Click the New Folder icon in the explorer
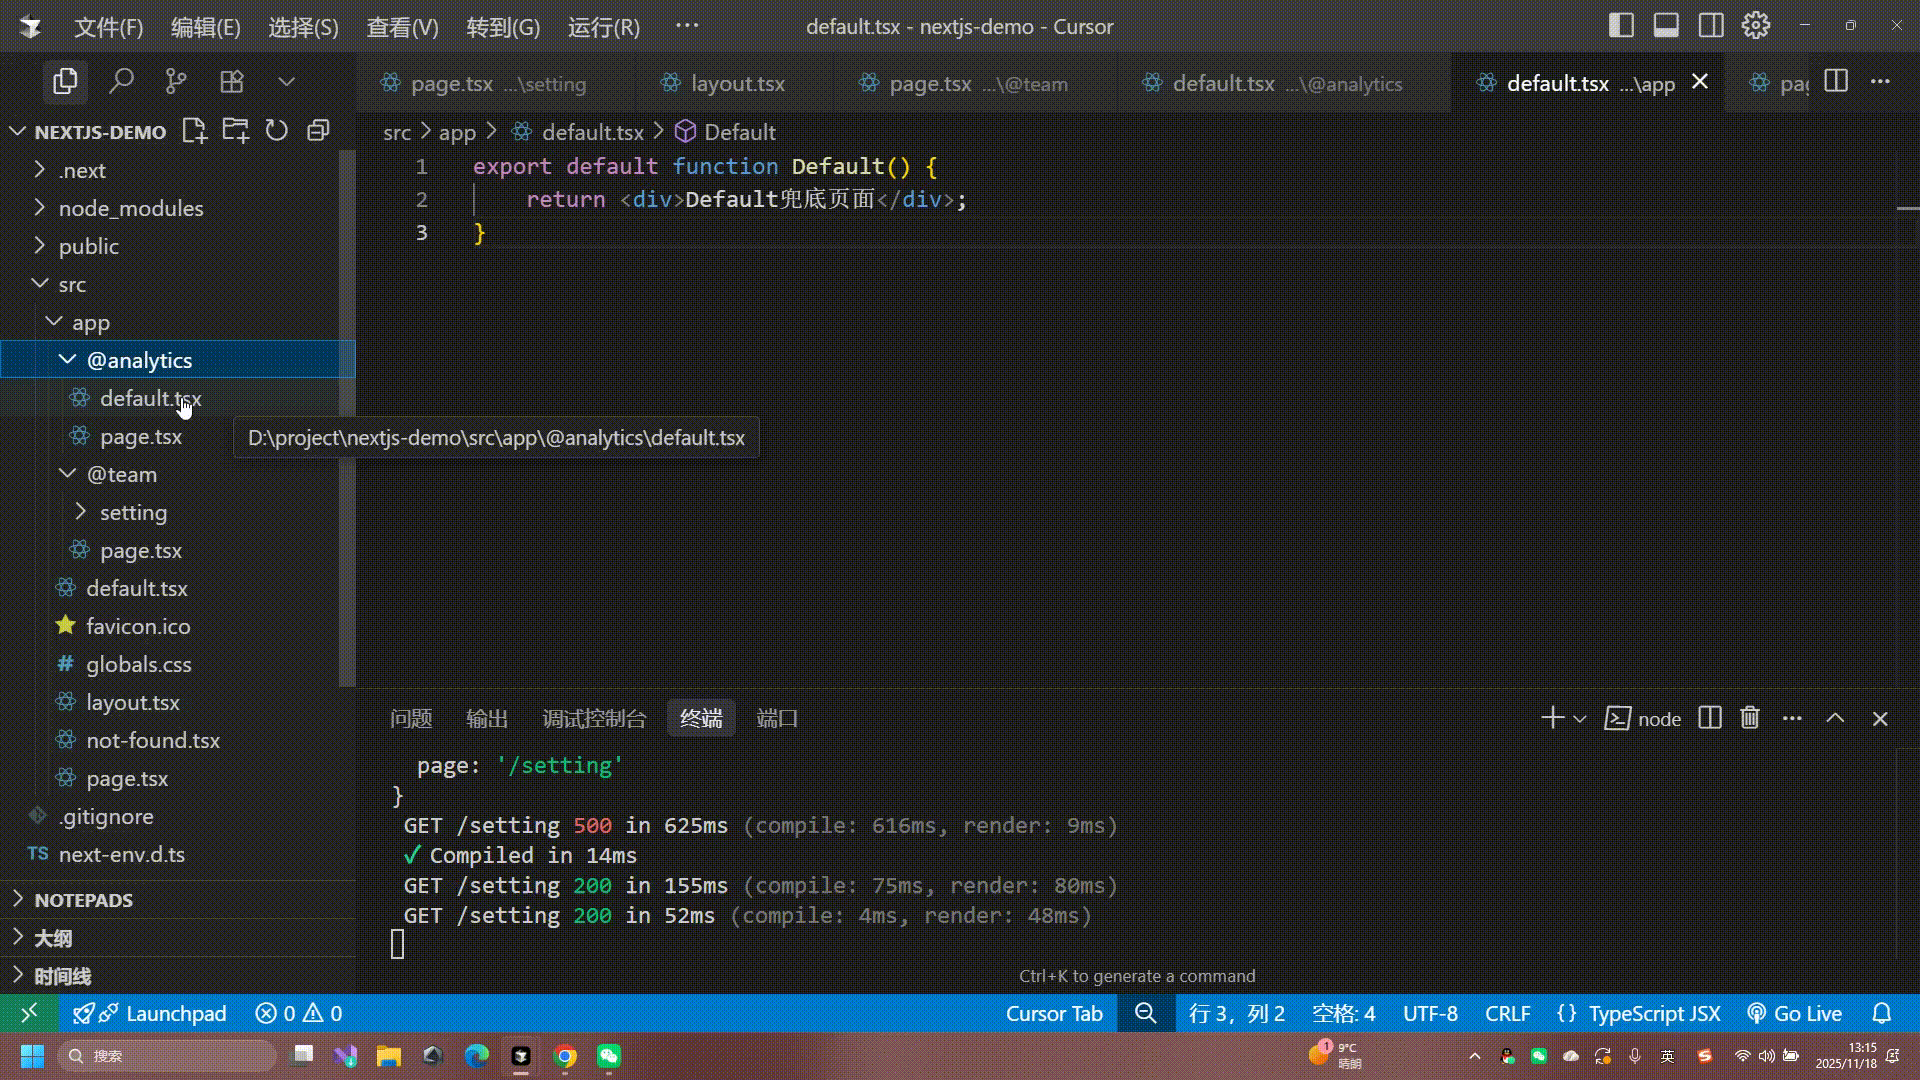Image resolution: width=1920 pixels, height=1080 pixels. pyautogui.click(x=236, y=131)
